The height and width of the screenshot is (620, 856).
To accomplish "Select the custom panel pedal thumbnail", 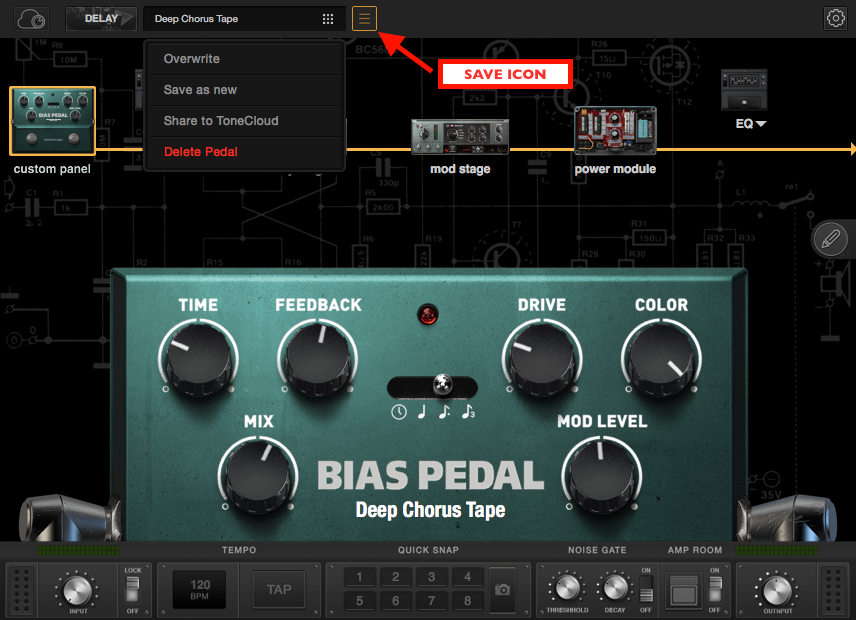I will pyautogui.click(x=52, y=121).
